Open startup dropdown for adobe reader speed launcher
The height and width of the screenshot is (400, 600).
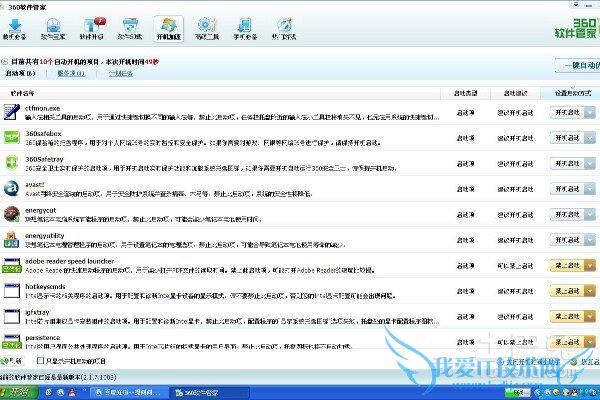click(x=590, y=265)
